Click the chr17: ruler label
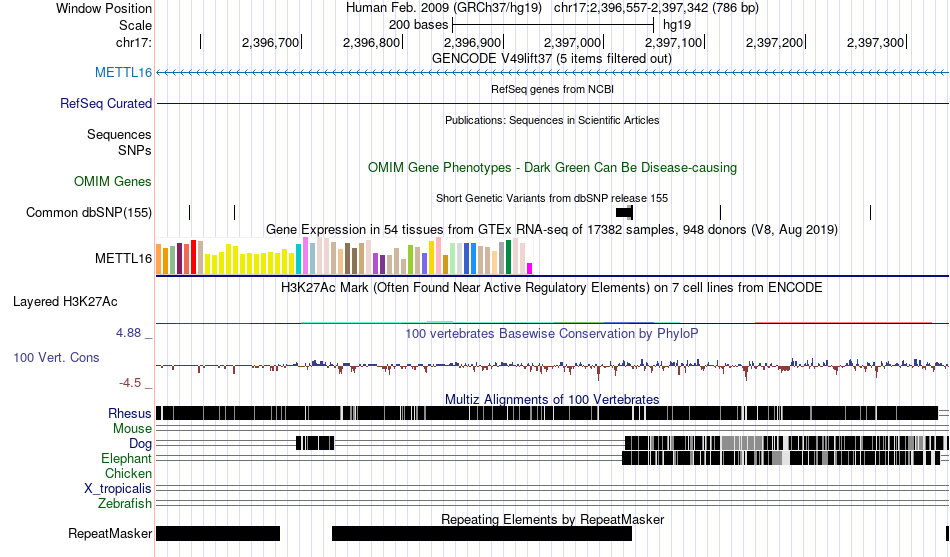The height and width of the screenshot is (557, 950). pyautogui.click(x=134, y=42)
